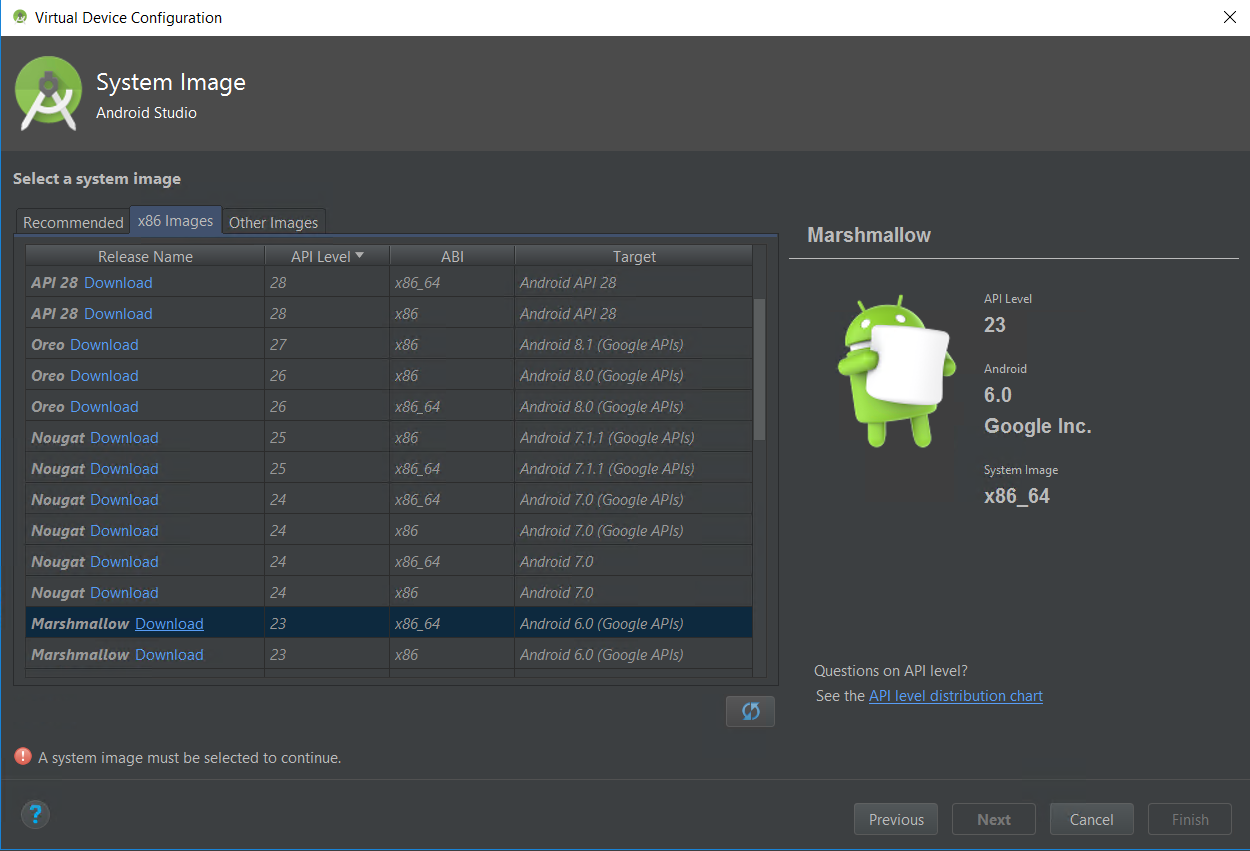
Task: Sort by the Release Name column header
Action: (x=145, y=257)
